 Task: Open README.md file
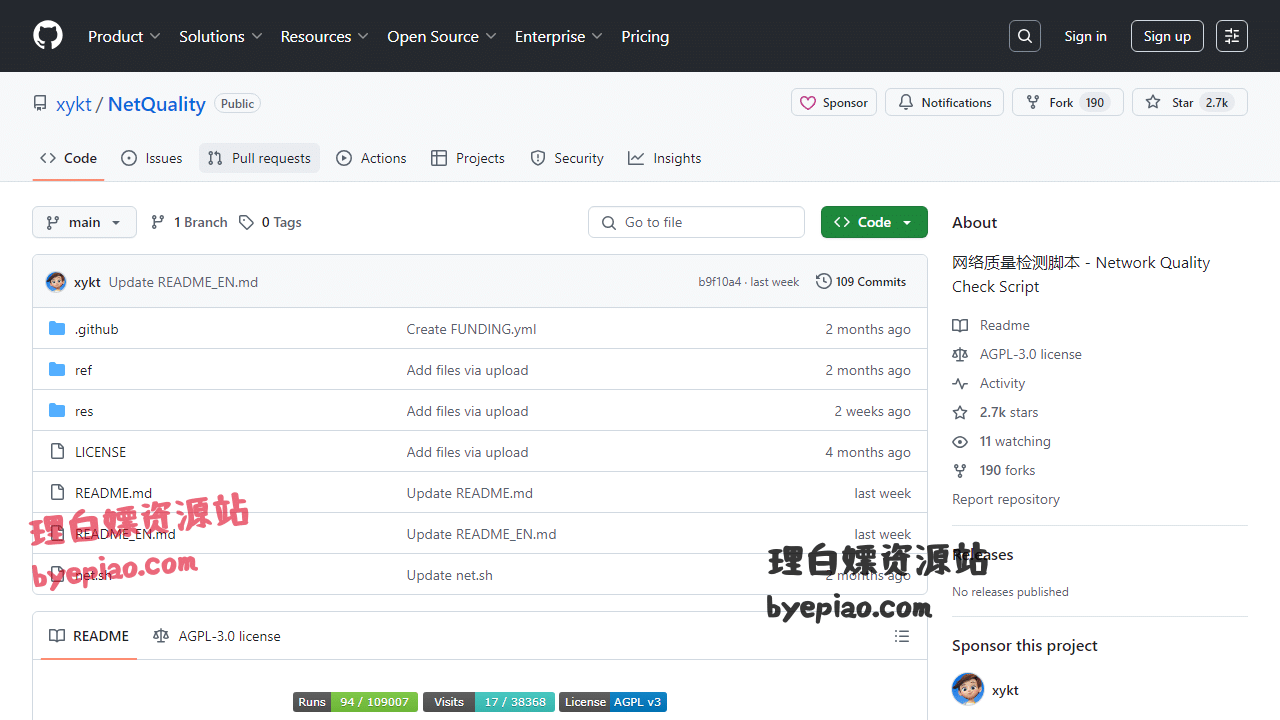[x=114, y=493]
